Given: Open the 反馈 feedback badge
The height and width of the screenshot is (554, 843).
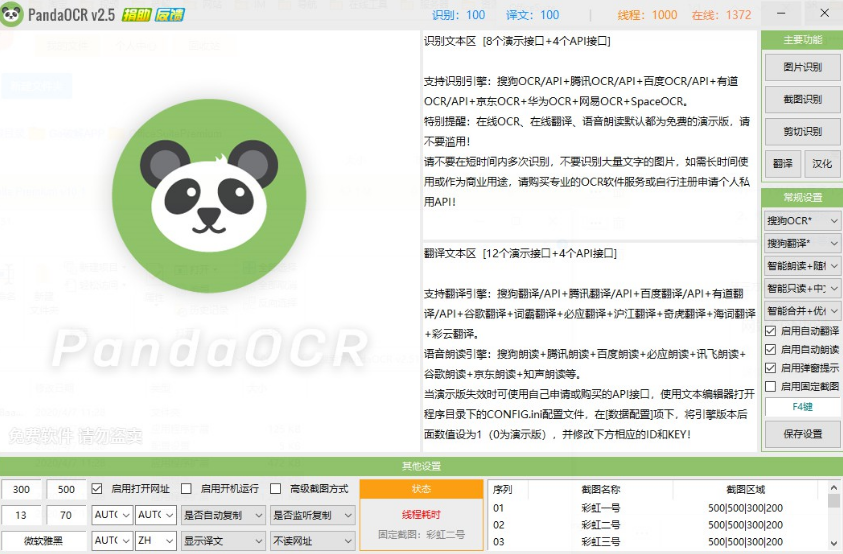Looking at the screenshot, I should (169, 15).
